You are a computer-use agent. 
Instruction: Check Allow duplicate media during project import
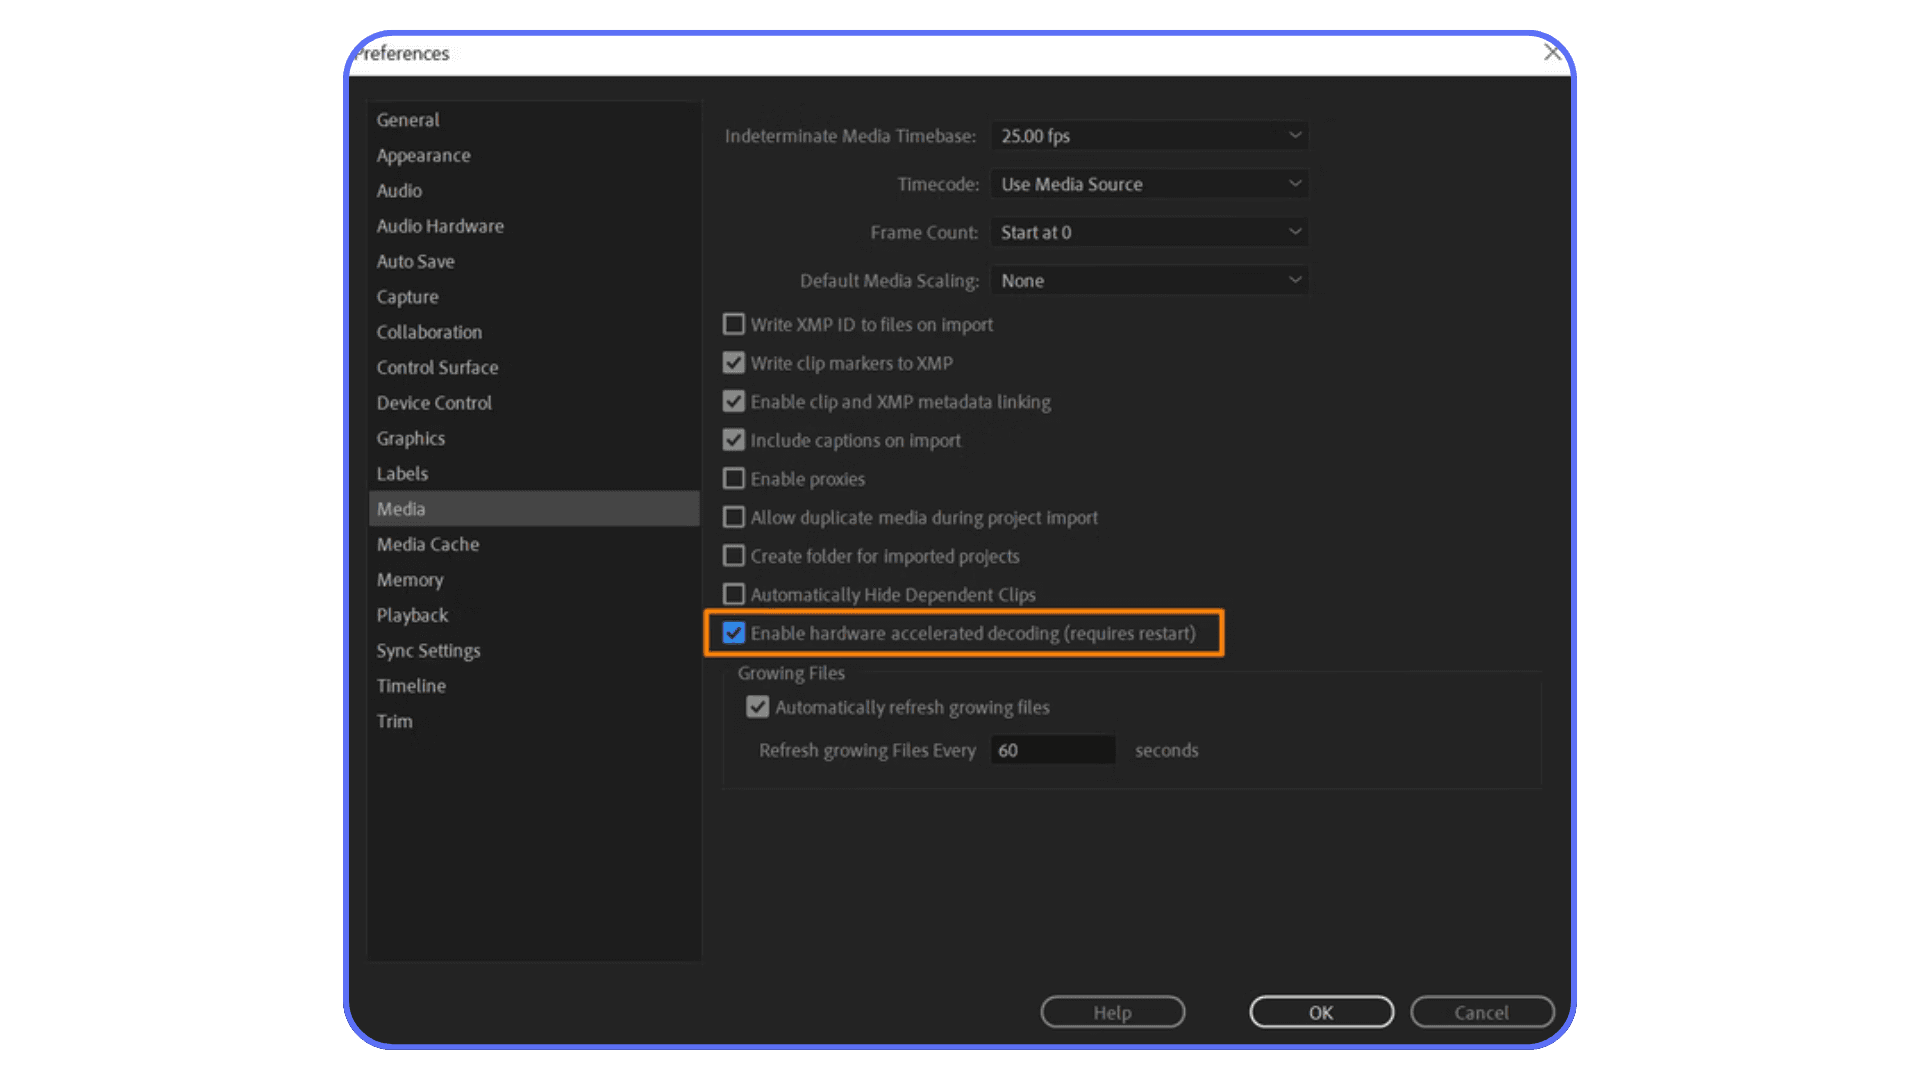coord(734,517)
